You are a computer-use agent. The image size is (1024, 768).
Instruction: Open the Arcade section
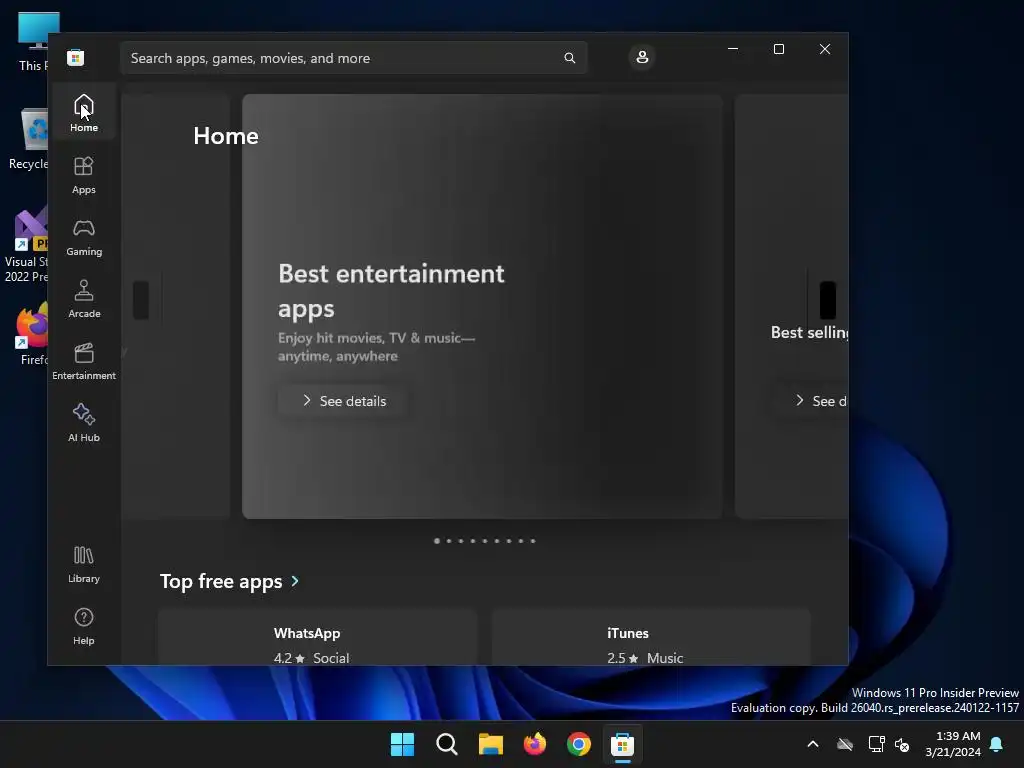[x=84, y=299]
